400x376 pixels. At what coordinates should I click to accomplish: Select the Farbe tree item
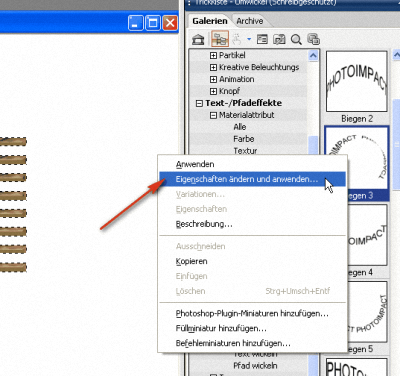[244, 139]
